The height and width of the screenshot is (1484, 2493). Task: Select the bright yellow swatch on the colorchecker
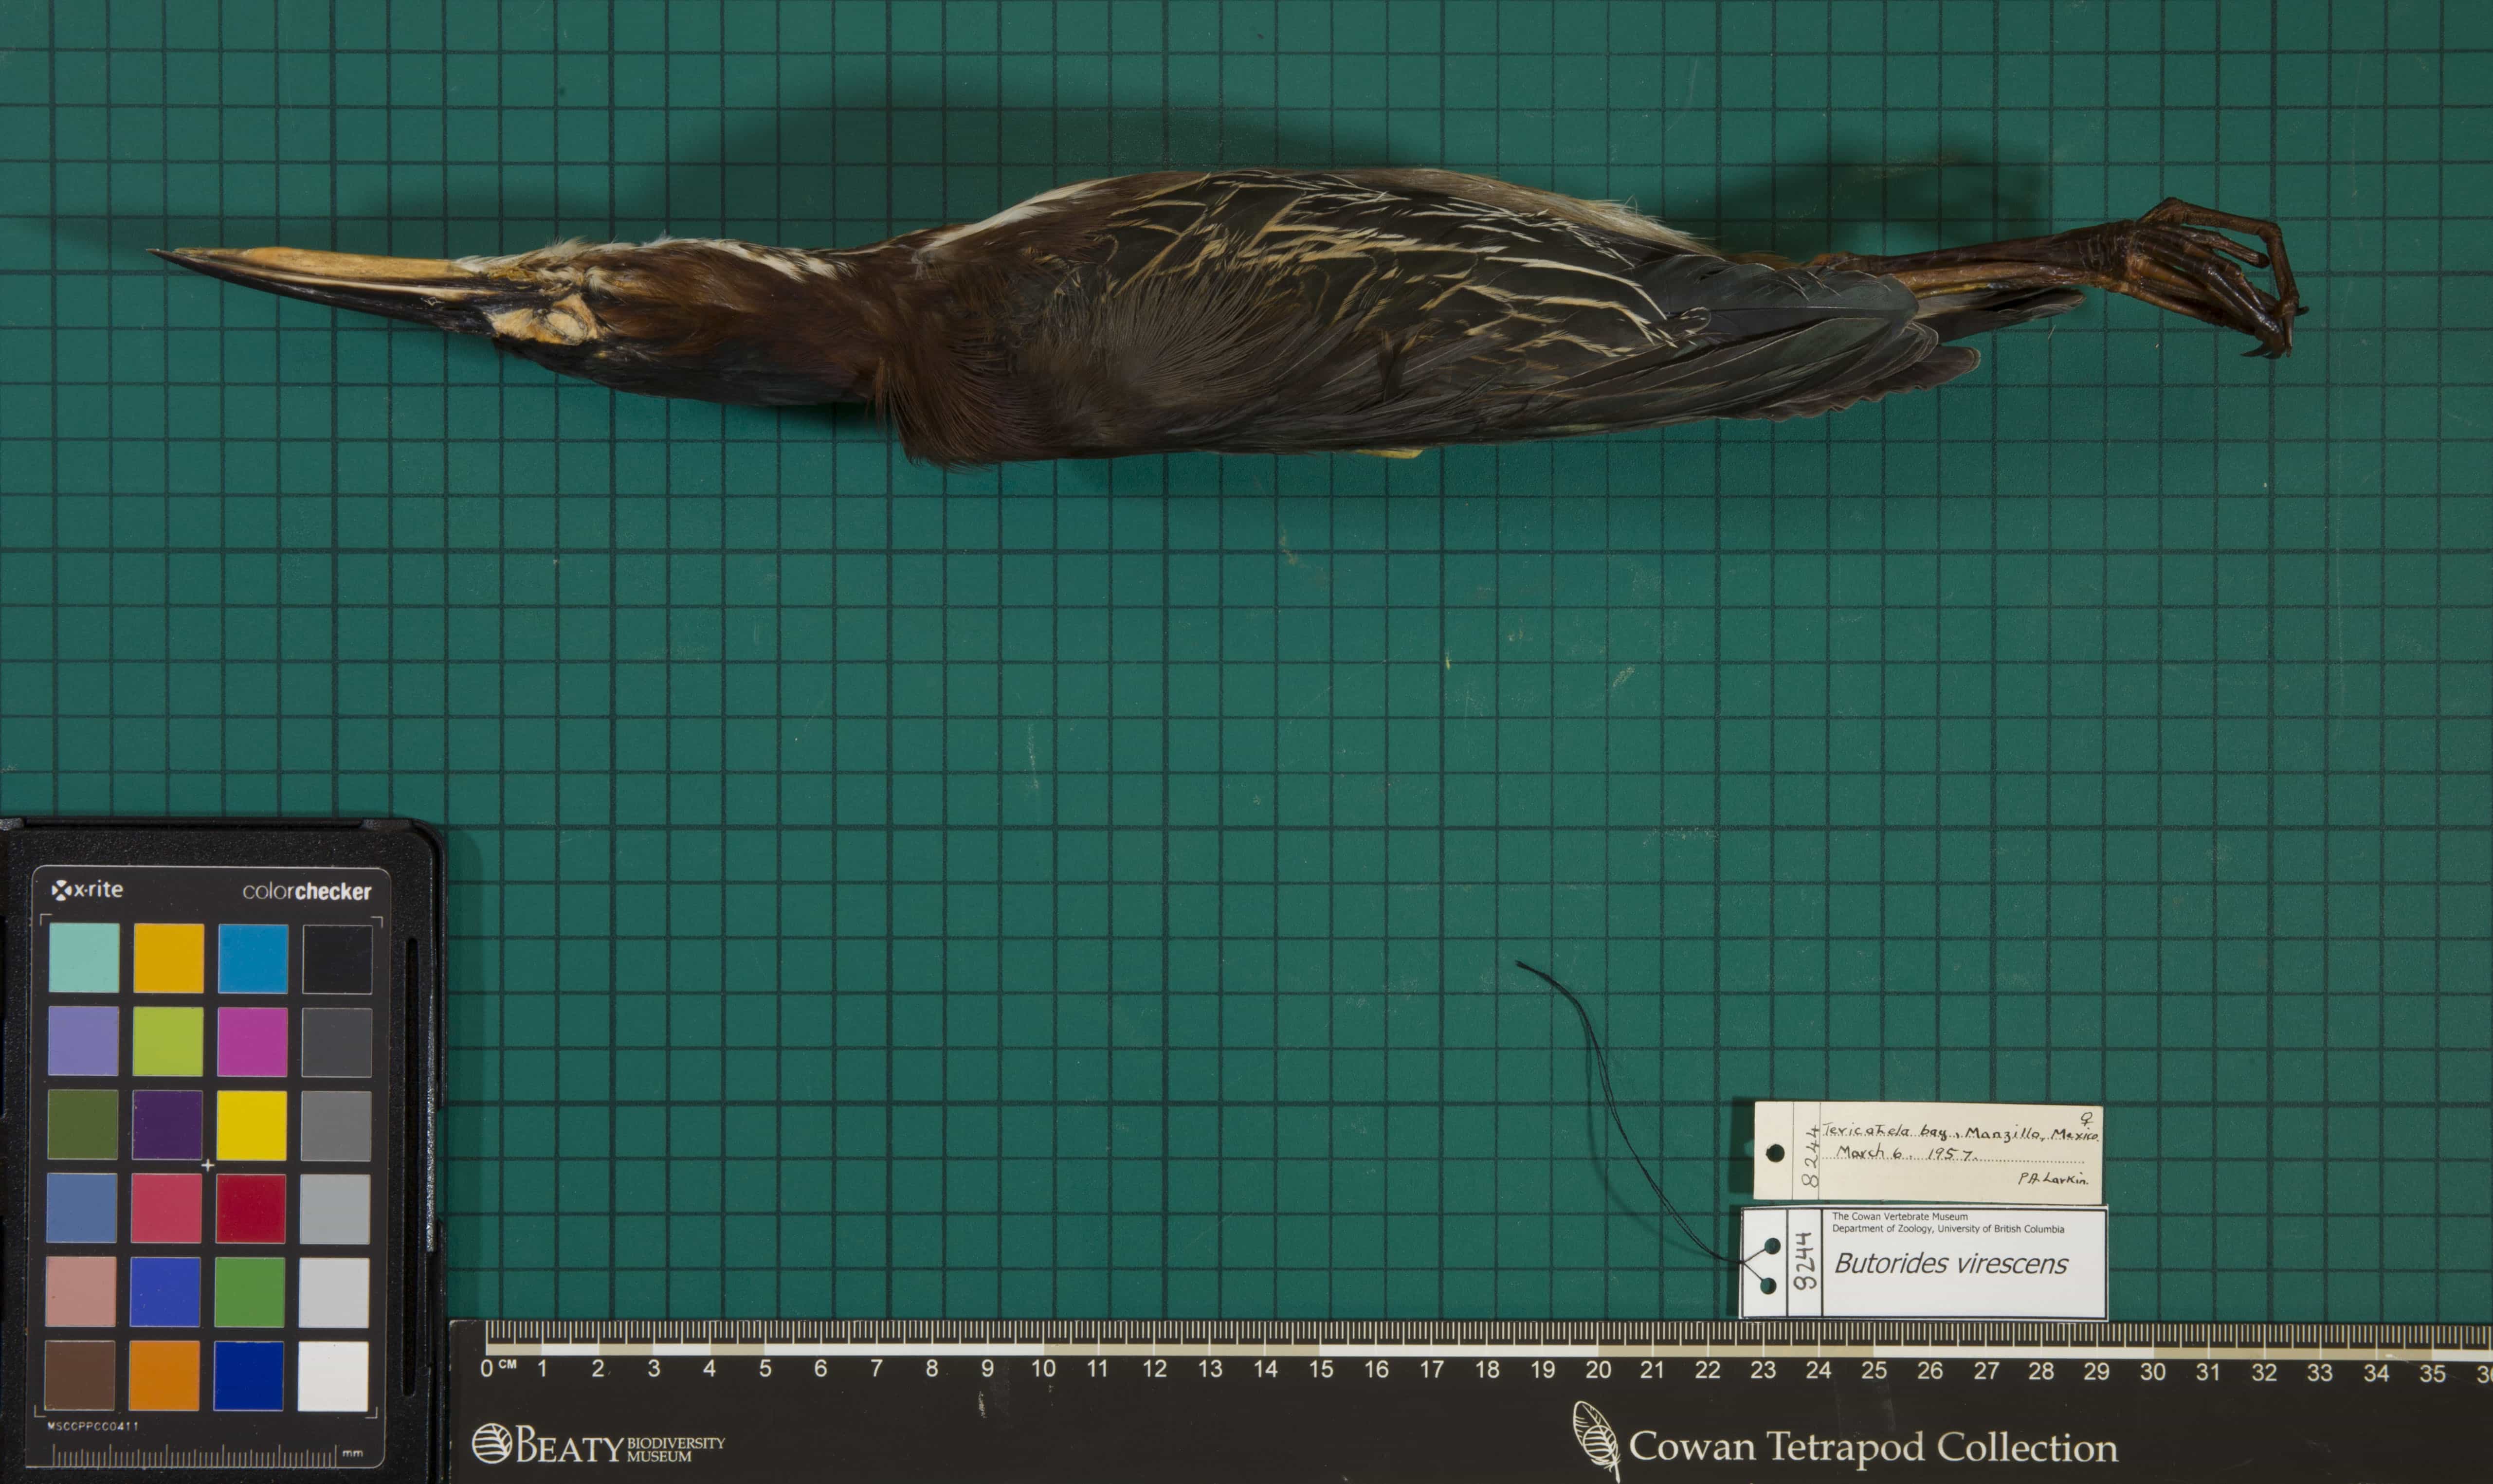(251, 1125)
